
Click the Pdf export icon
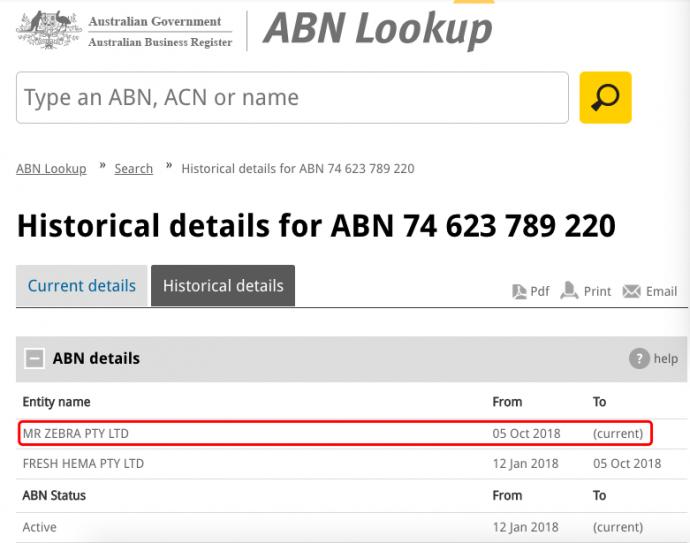(x=520, y=291)
